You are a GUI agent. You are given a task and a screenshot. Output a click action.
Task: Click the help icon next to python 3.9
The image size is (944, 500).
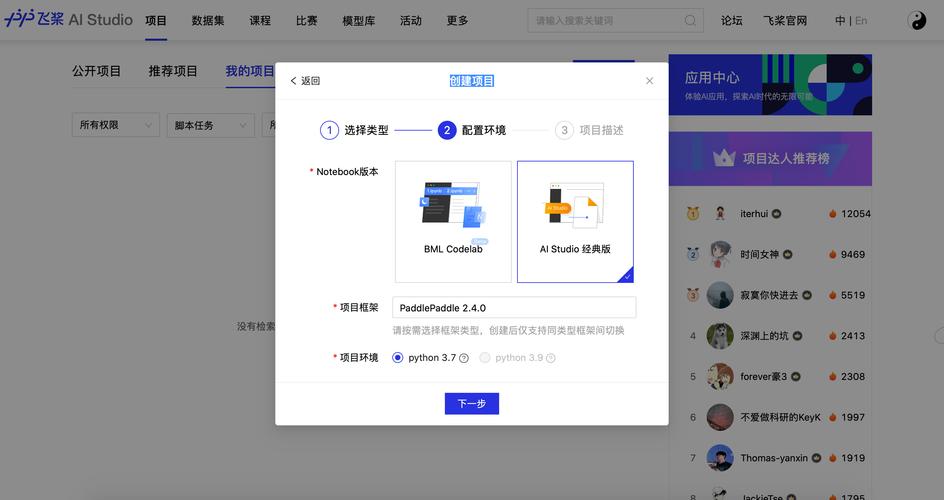click(x=550, y=358)
